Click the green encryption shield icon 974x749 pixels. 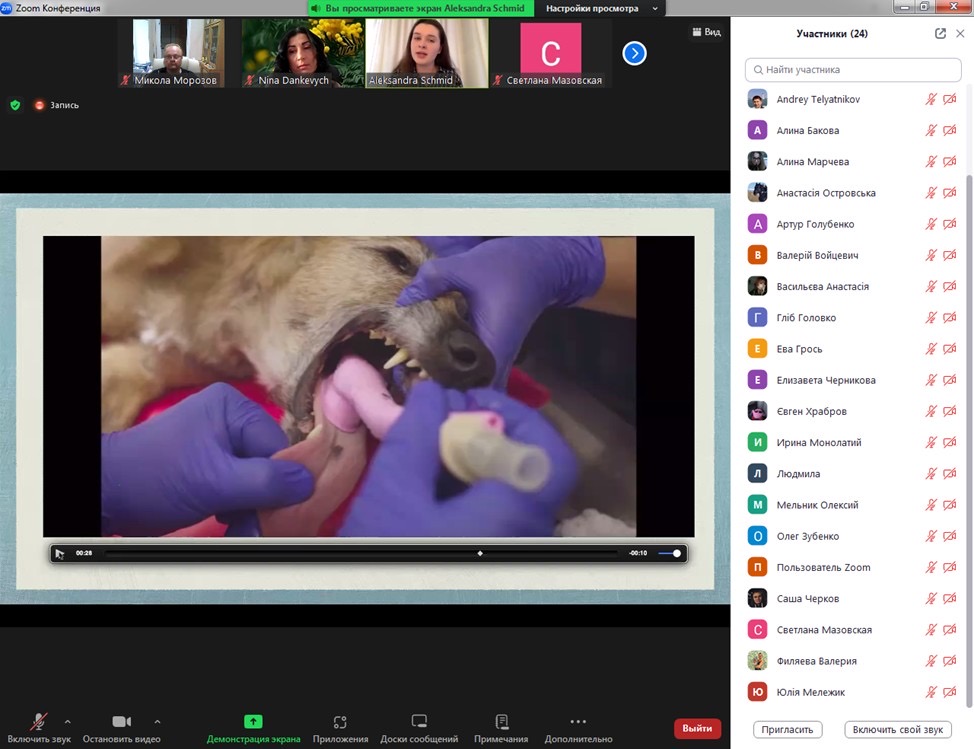[15, 105]
